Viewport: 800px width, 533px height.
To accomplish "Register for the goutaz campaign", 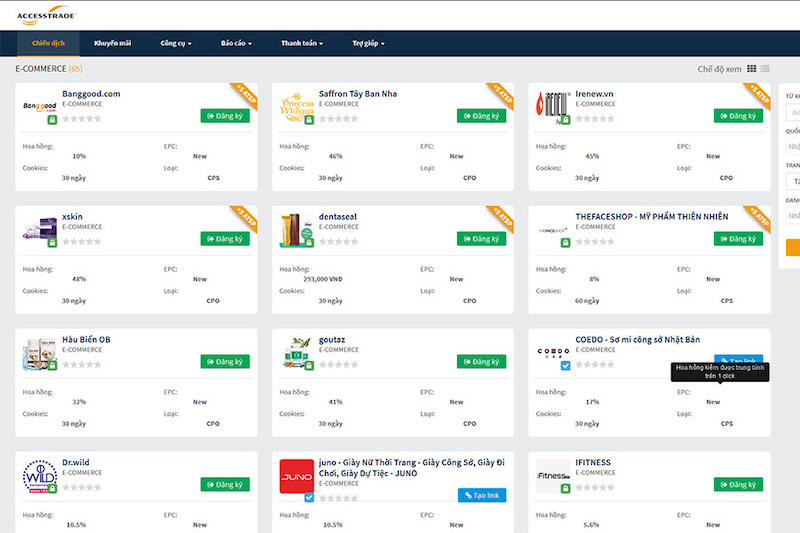I will click(x=482, y=362).
